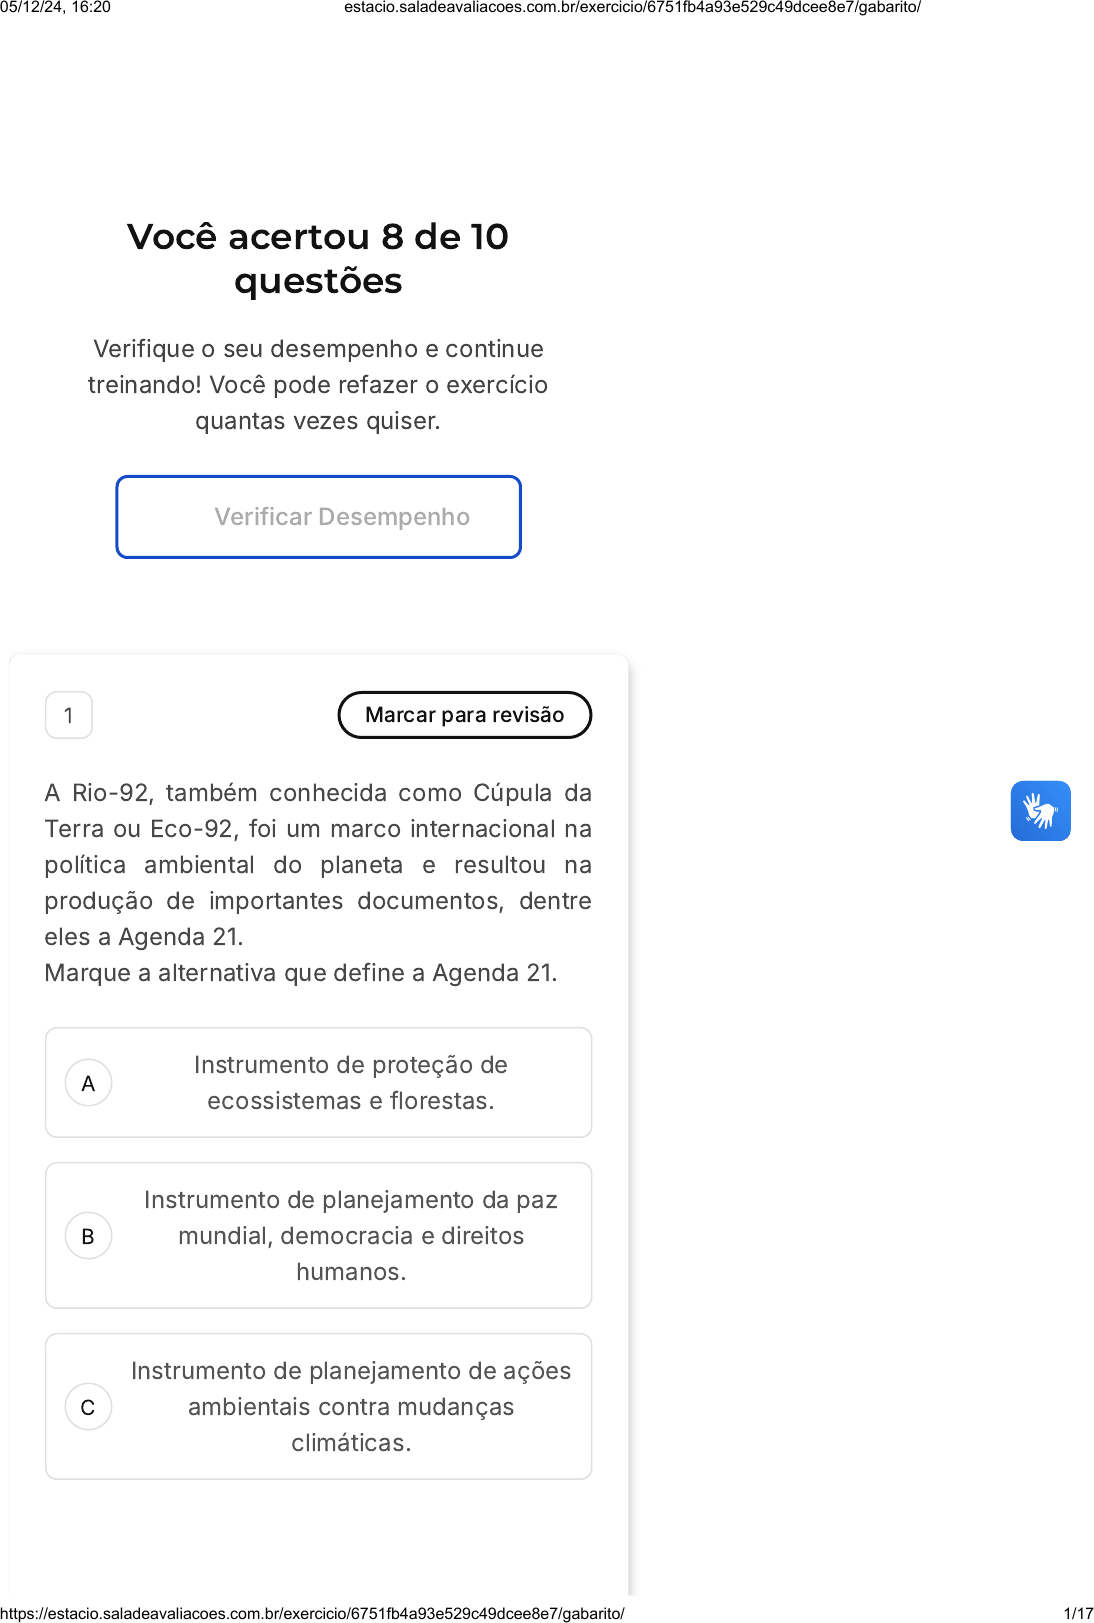Click the question number 1 badge

coord(69,715)
